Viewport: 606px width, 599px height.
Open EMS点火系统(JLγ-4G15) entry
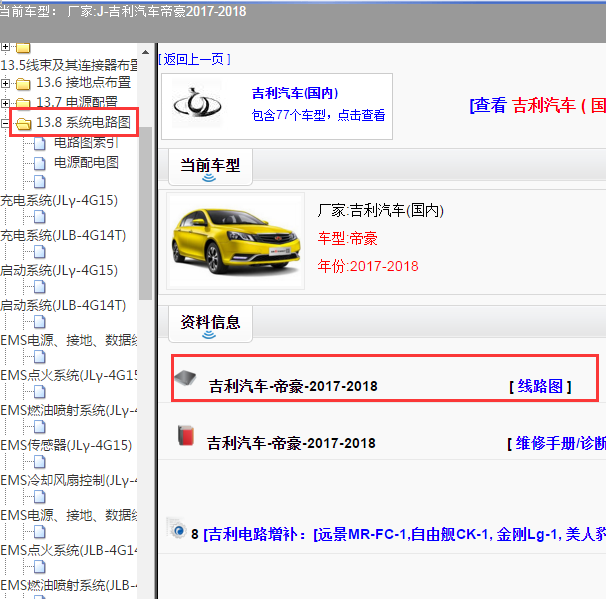[69, 375]
